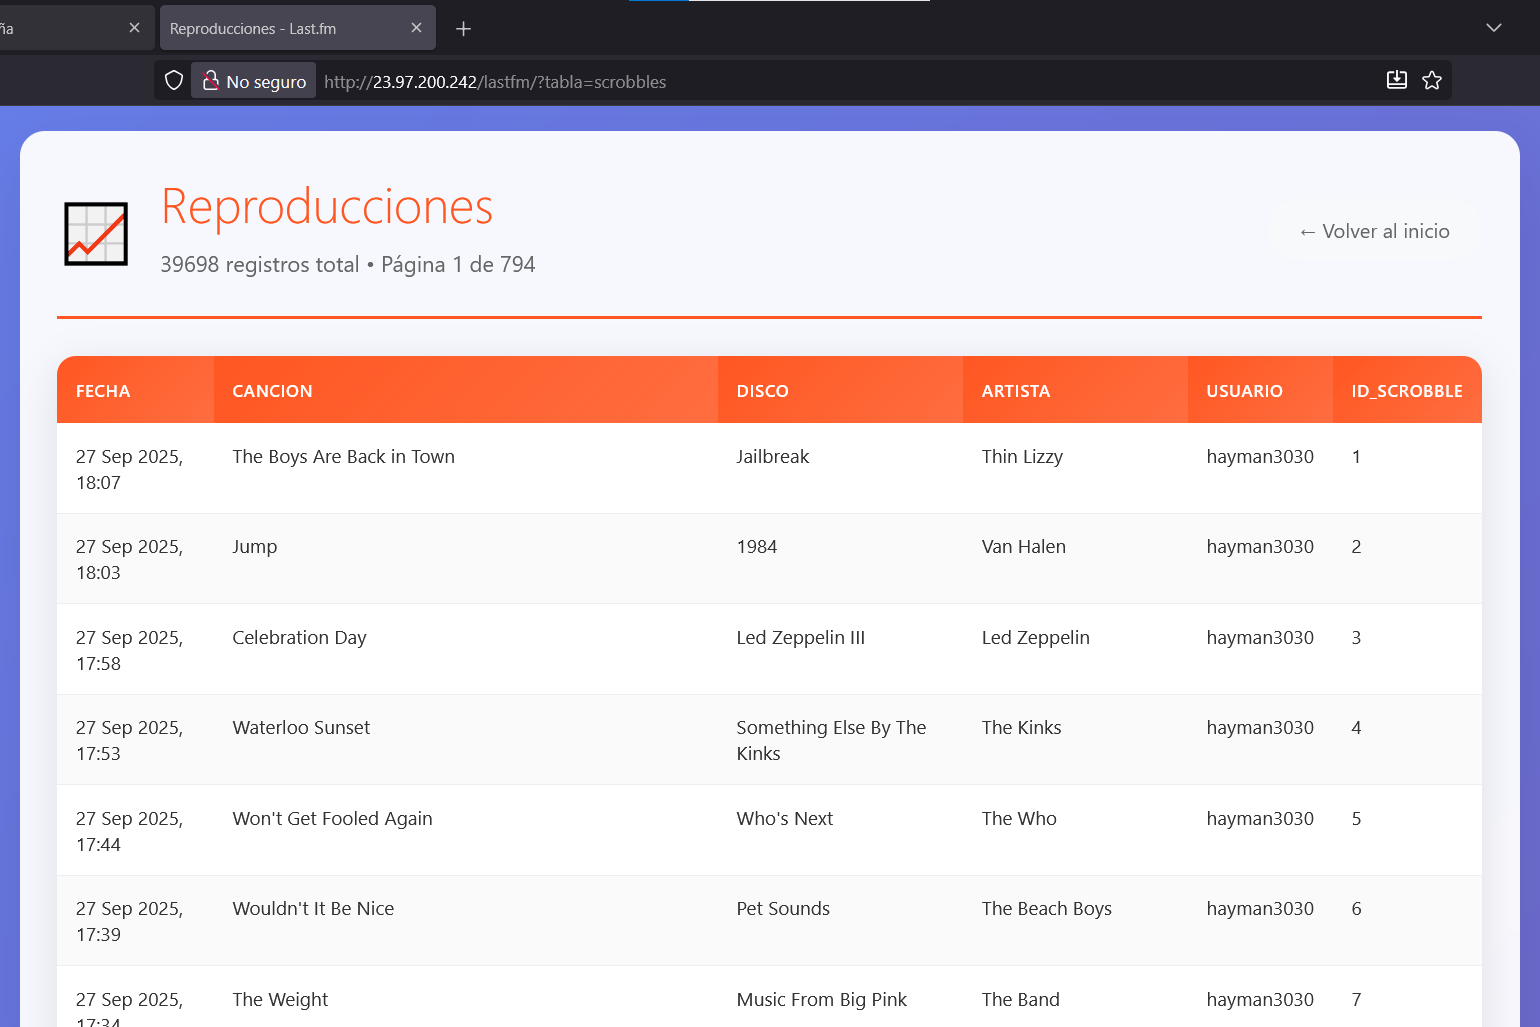
Task: Click hayman3030 in Thin Lizzy row
Action: [1260, 457]
